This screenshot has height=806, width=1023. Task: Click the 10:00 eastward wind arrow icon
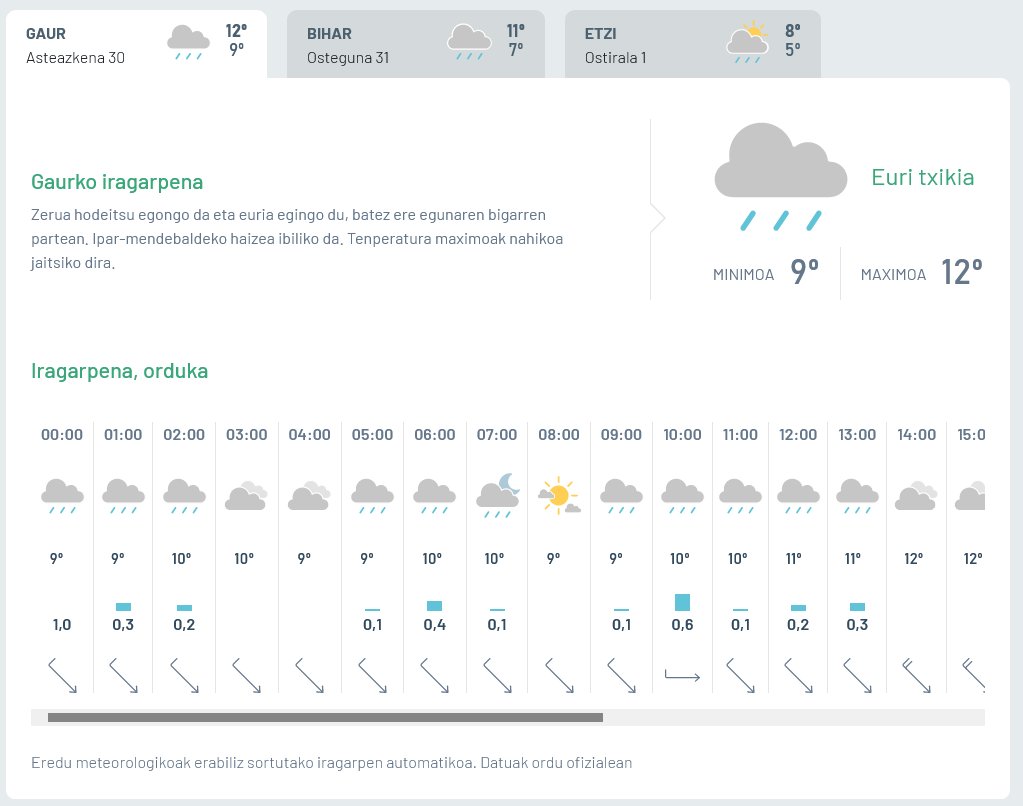682,675
